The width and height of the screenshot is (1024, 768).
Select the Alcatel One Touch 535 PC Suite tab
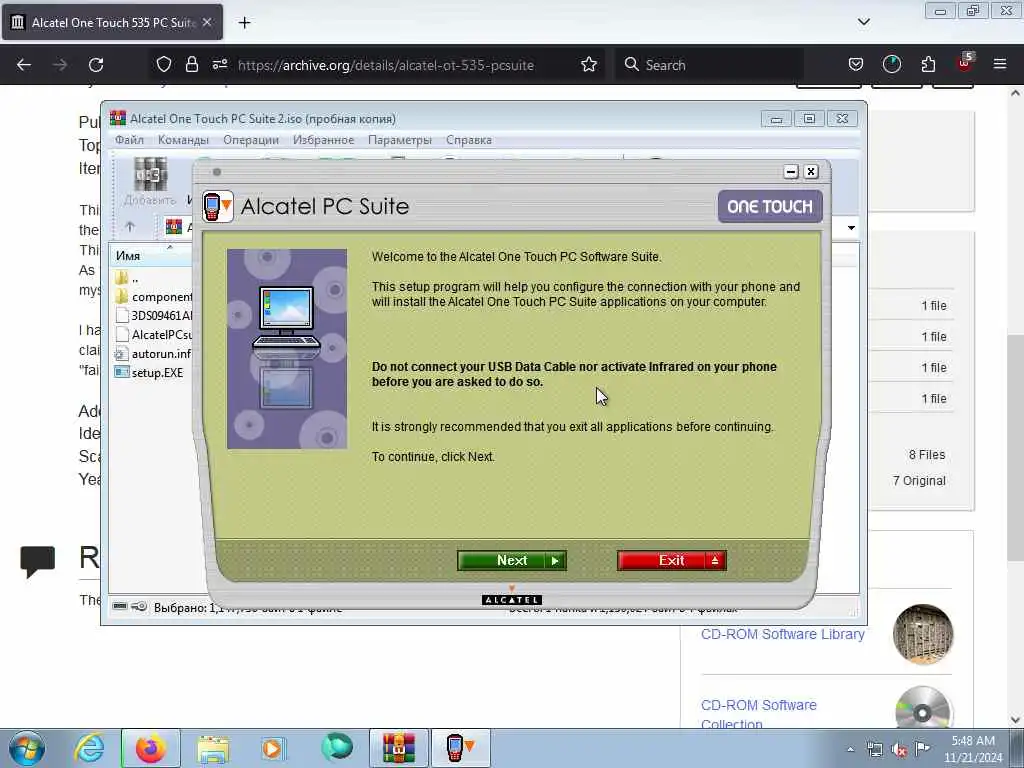pyautogui.click(x=112, y=22)
